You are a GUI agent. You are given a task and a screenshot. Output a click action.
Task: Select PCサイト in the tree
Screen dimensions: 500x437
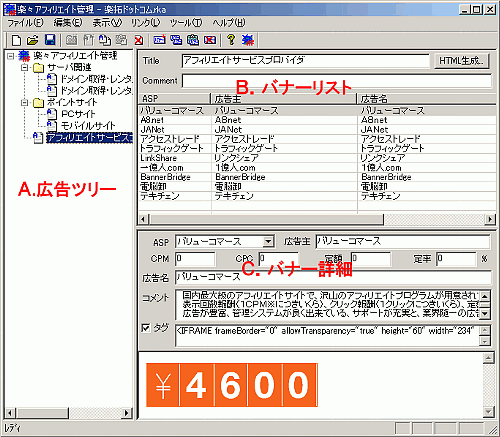coord(78,114)
